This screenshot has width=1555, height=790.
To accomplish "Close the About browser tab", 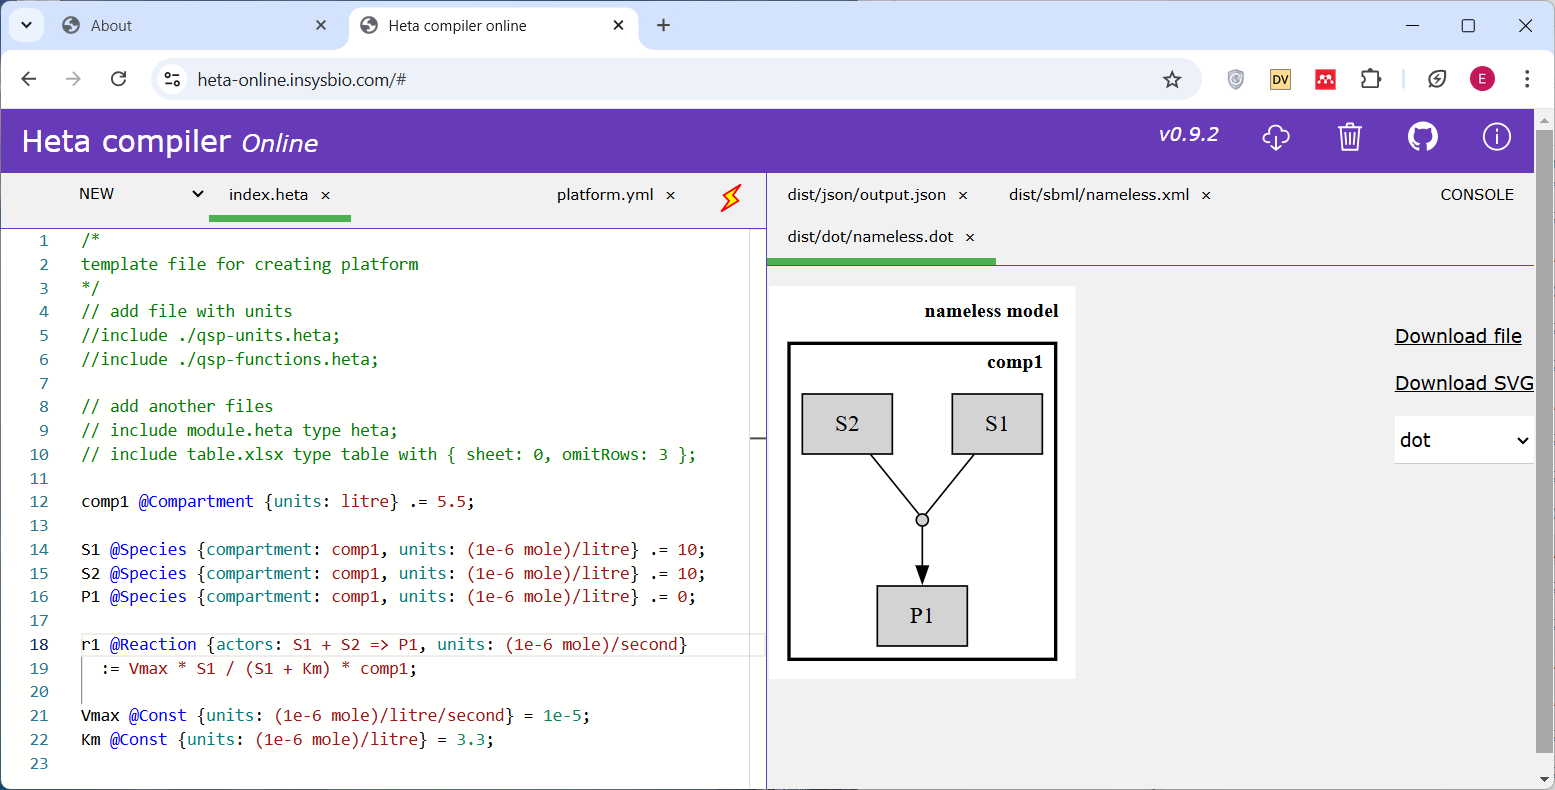I will click(321, 26).
